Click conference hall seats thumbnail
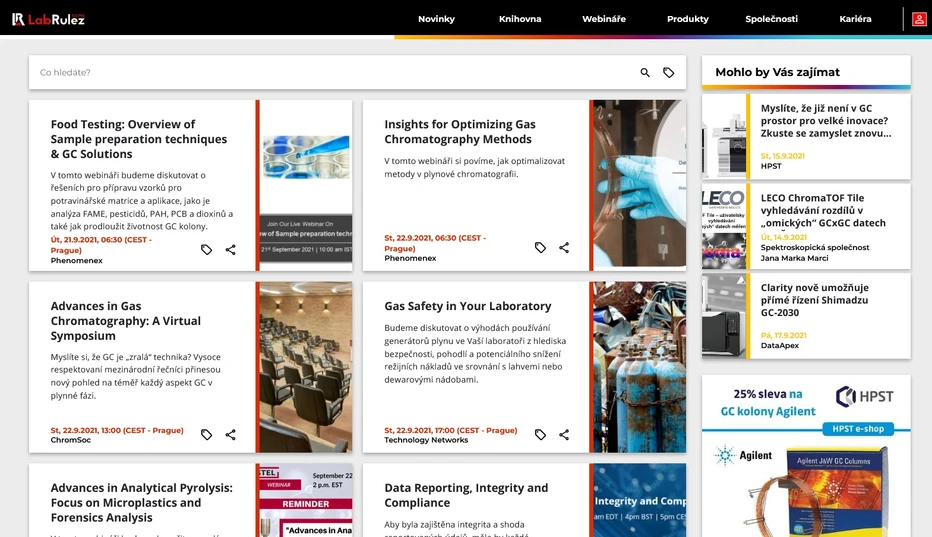Viewport: 932px width, 537px height. [x=306, y=367]
